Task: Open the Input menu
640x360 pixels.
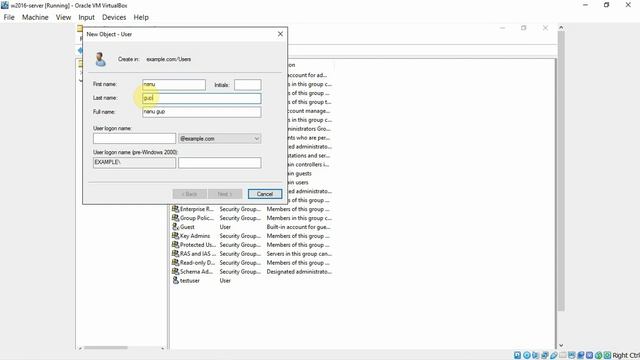Action: coord(87,17)
